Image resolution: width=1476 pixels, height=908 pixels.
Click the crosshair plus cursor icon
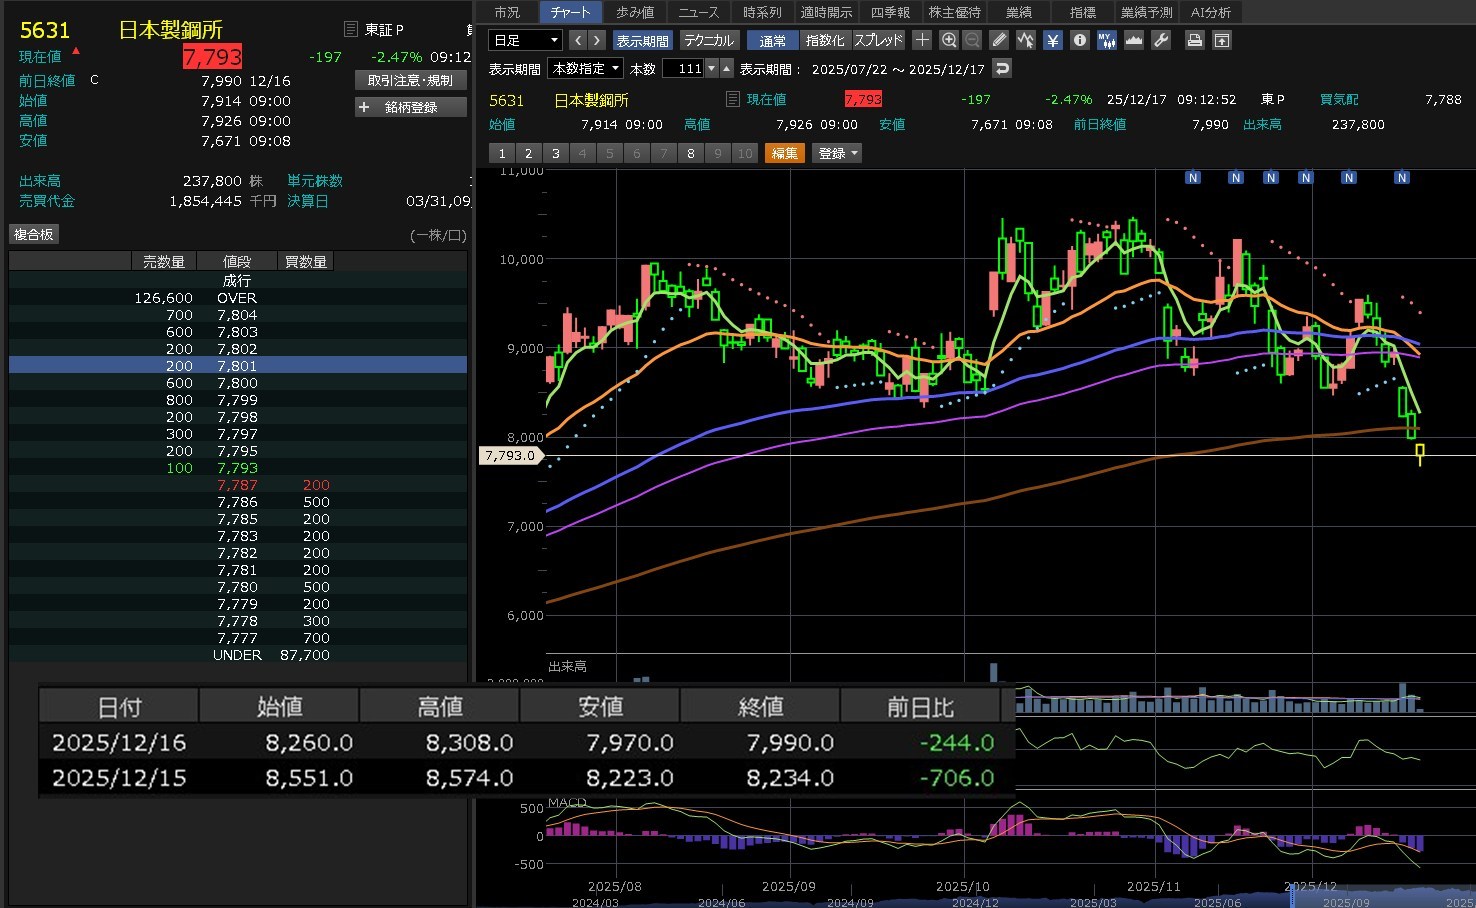pyautogui.click(x=922, y=40)
